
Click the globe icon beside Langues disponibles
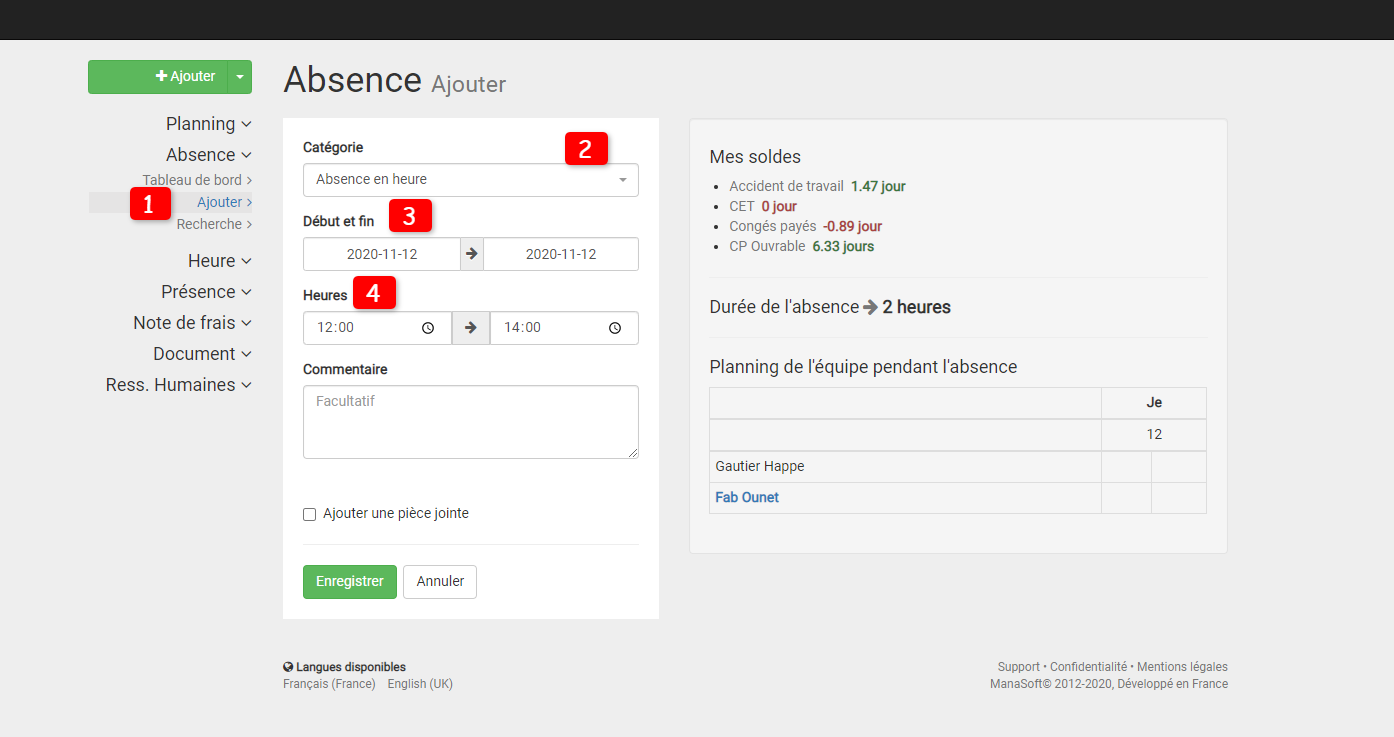[x=288, y=667]
